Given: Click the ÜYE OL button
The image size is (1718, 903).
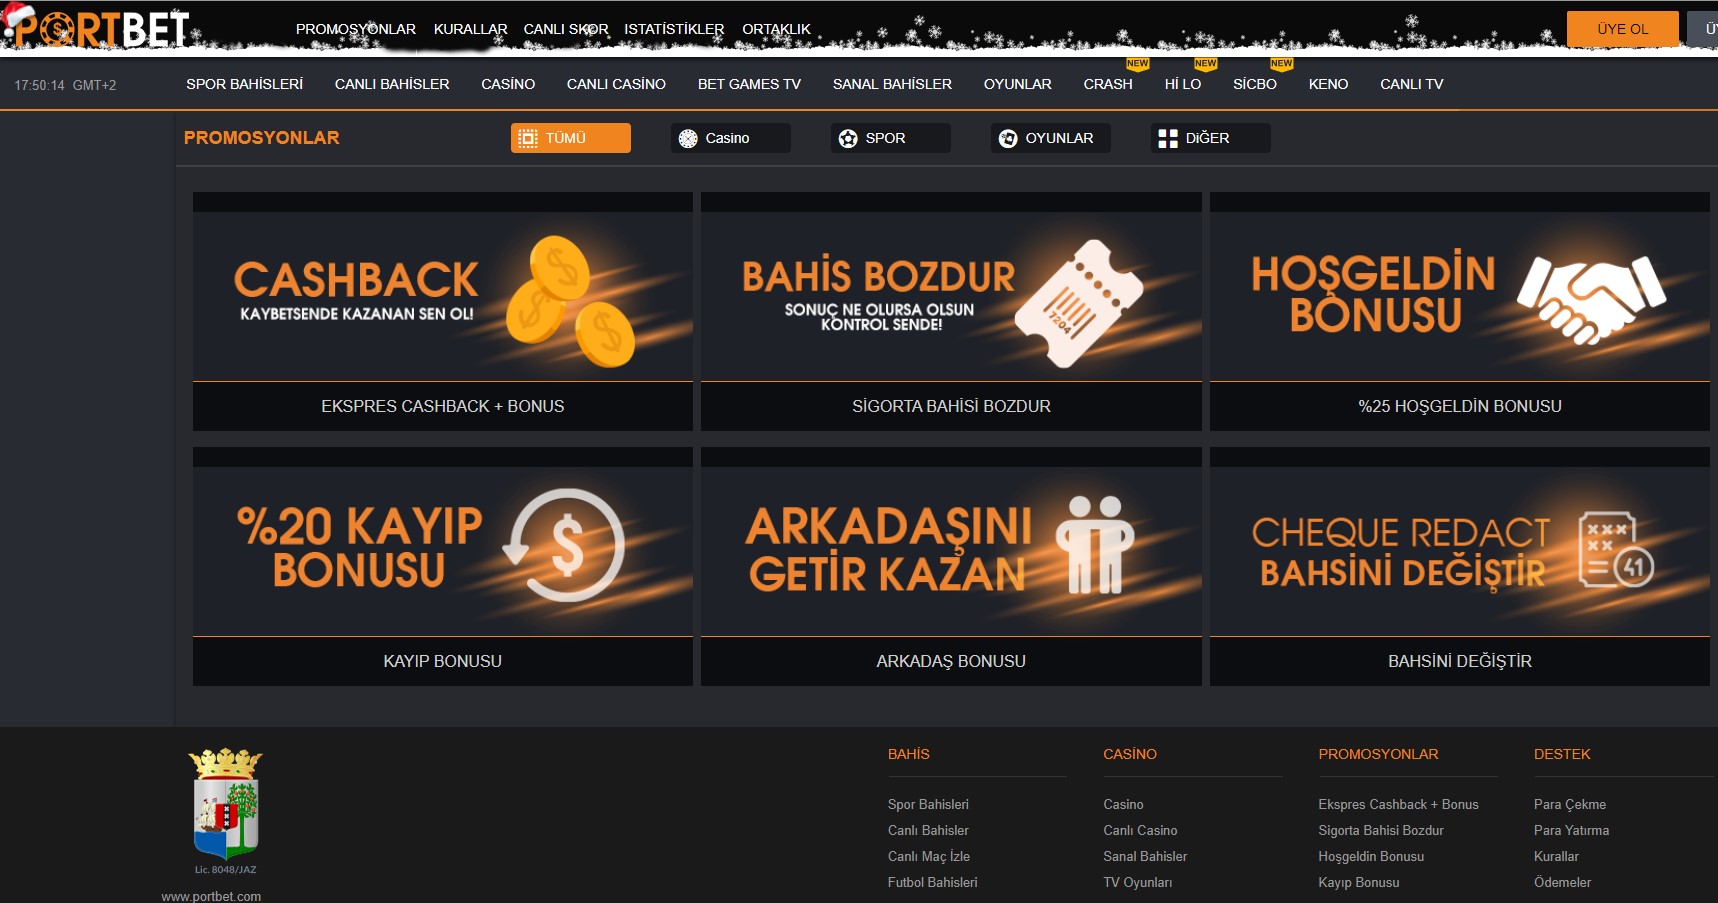Looking at the screenshot, I should click(x=1623, y=29).
